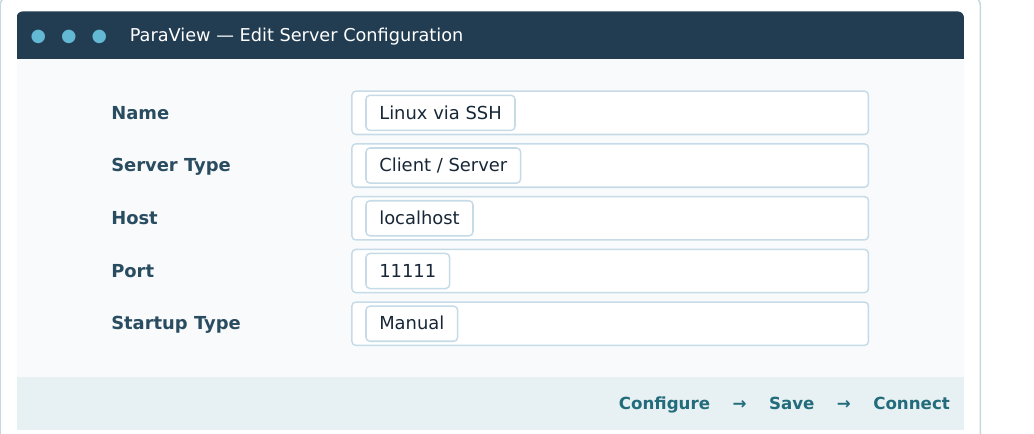Select the Port label
The image size is (1034, 434).
(133, 271)
